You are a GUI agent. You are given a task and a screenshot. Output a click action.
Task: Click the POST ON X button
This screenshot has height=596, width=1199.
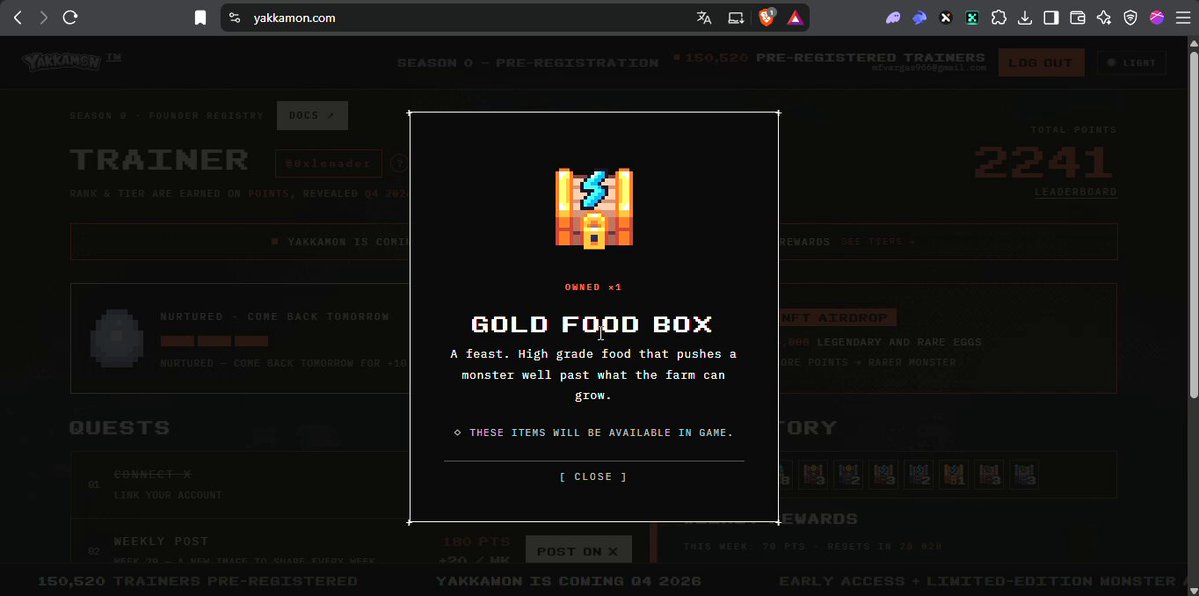point(578,551)
